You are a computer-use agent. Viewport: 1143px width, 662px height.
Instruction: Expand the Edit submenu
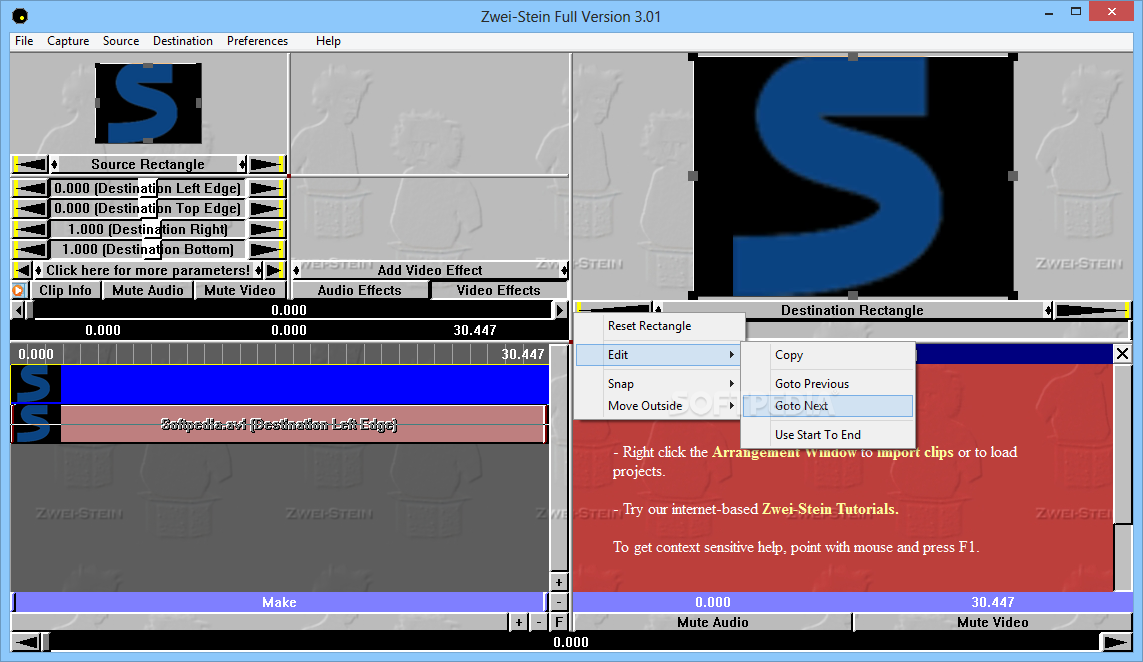click(x=658, y=354)
